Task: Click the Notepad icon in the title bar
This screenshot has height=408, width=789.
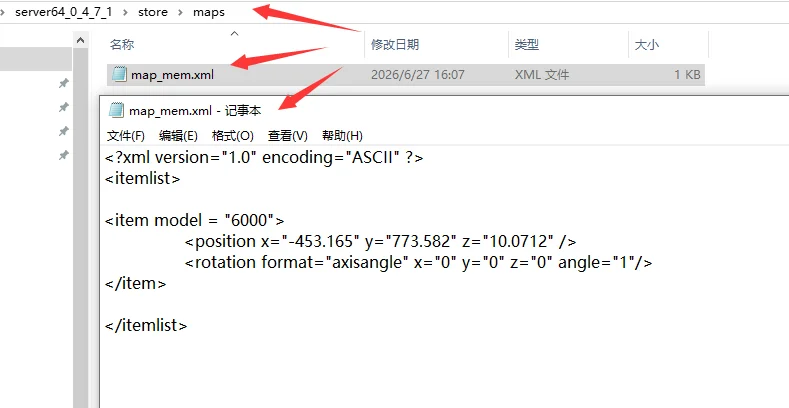Action: point(116,110)
